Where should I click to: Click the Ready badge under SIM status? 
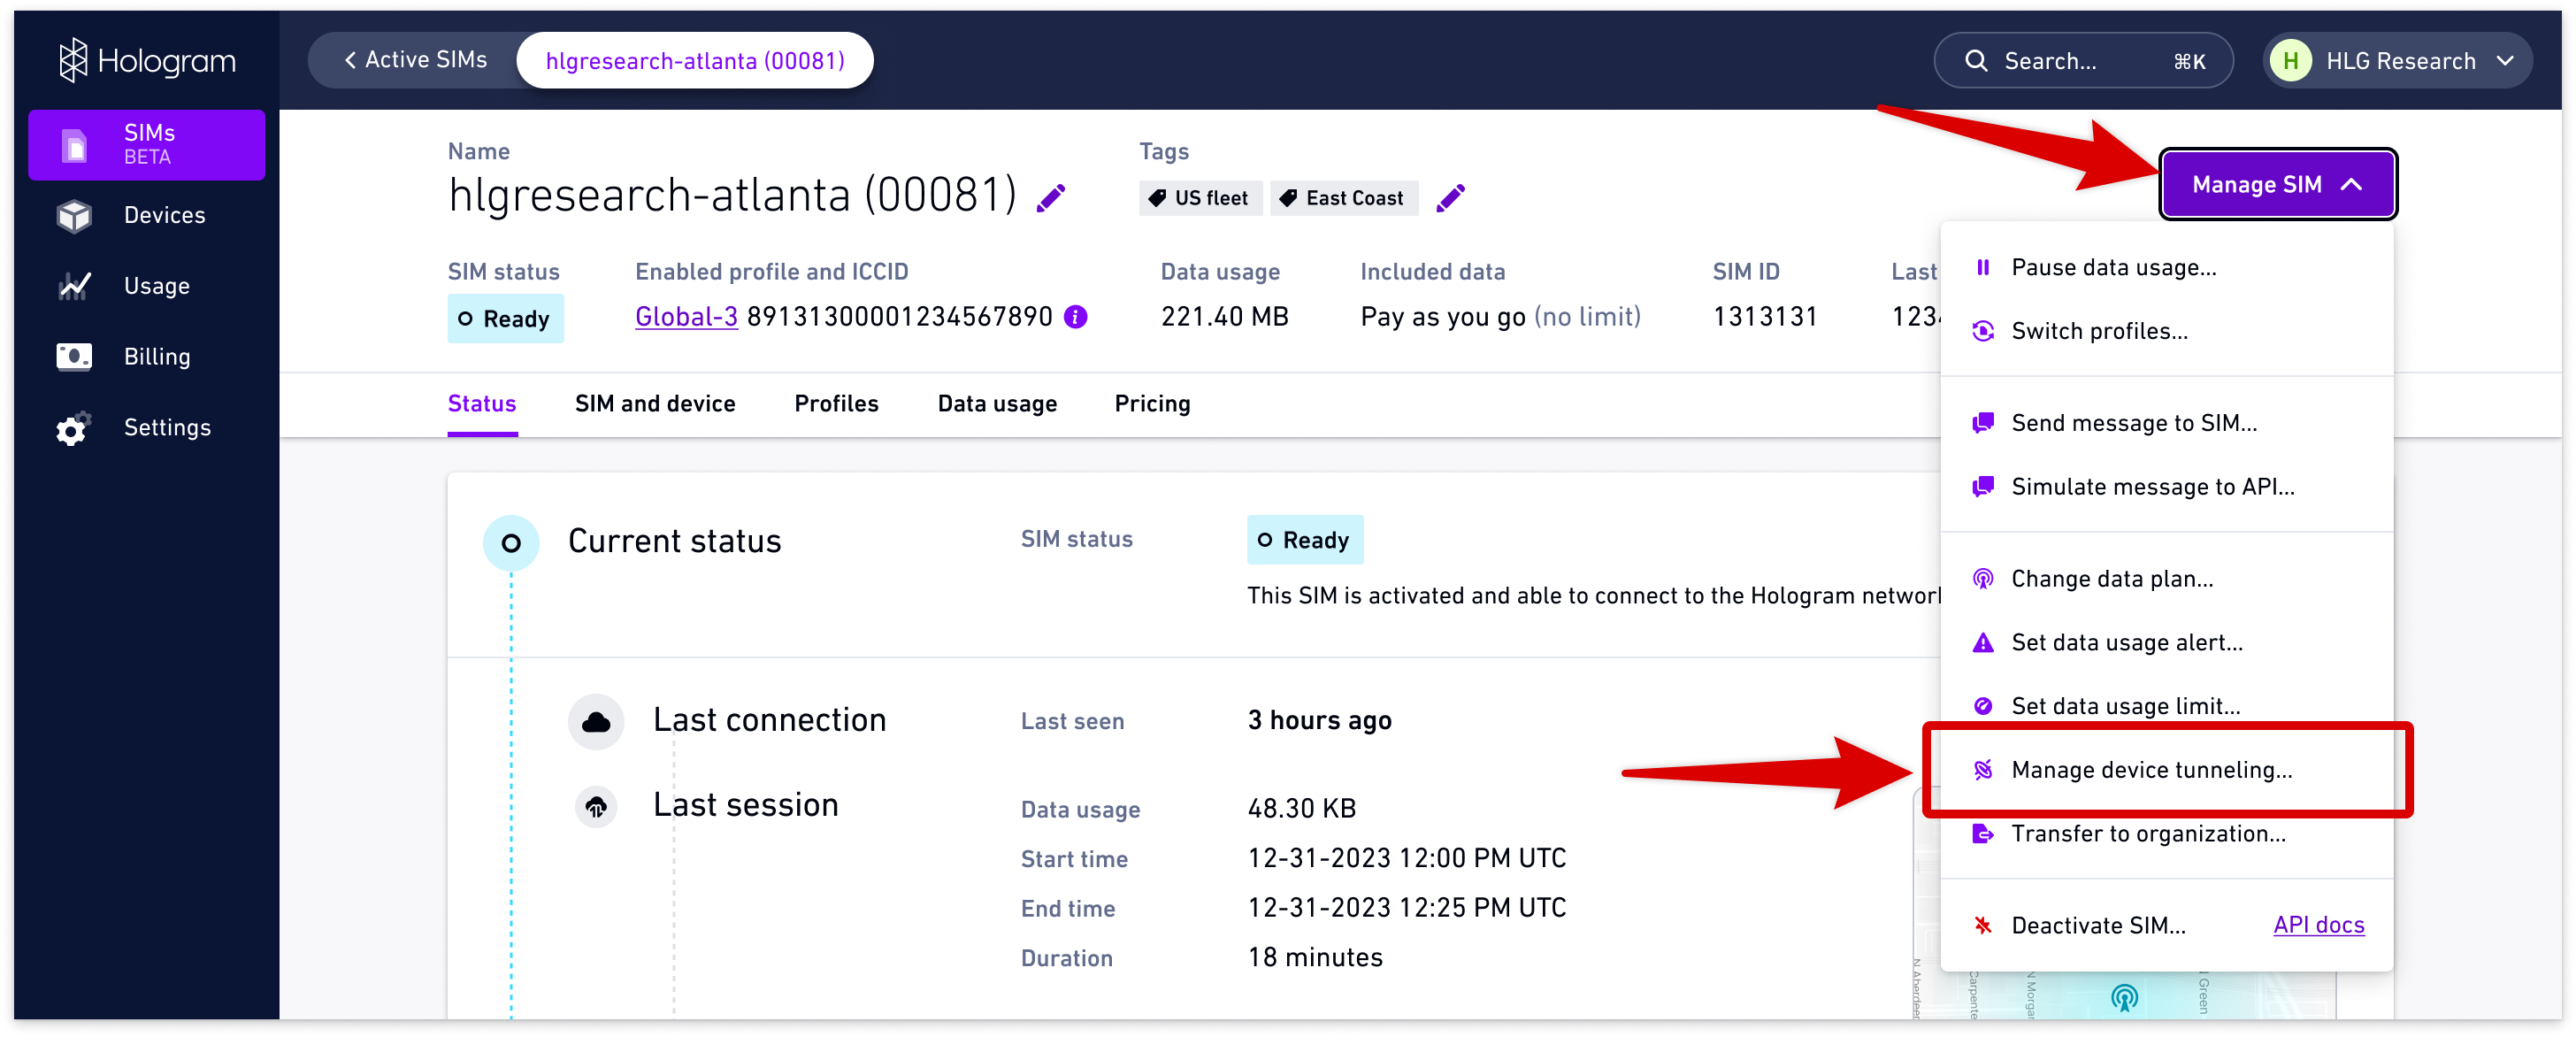(505, 319)
